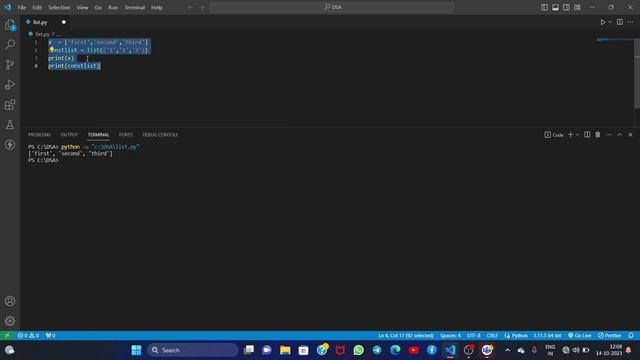Open the Run menu
This screenshot has width=640, height=360.
coord(113,7)
